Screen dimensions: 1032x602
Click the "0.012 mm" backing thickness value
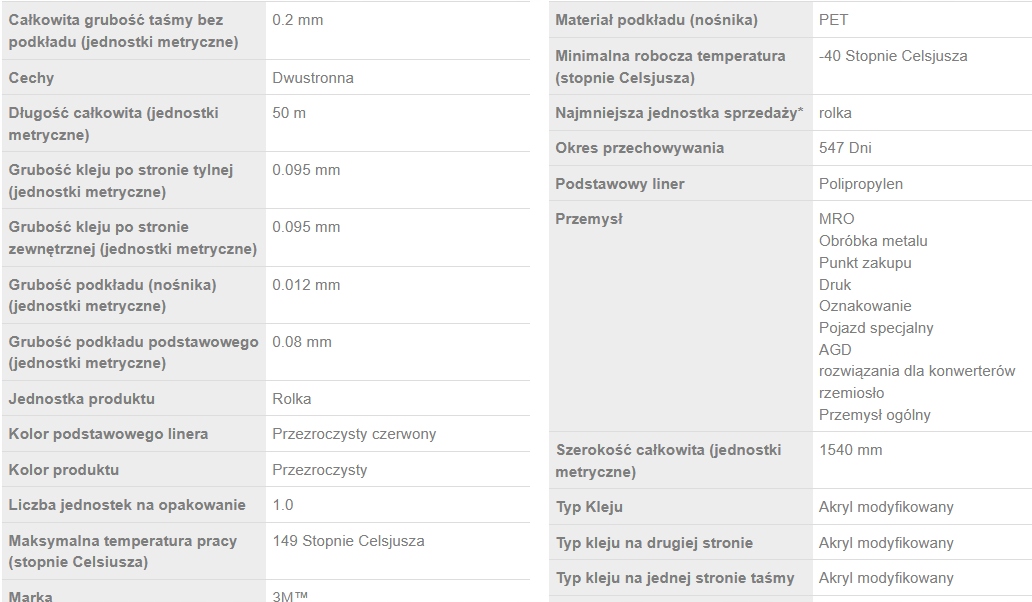point(306,285)
